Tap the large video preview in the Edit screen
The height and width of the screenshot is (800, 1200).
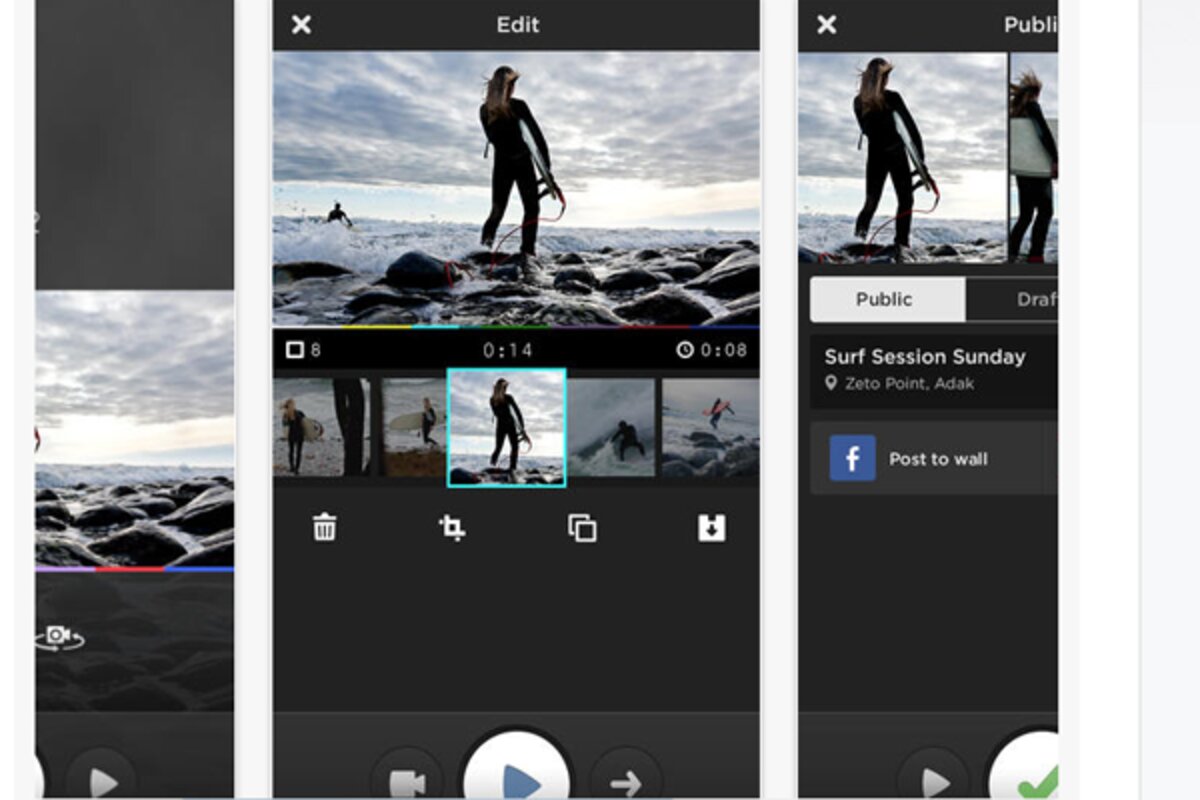[516, 189]
